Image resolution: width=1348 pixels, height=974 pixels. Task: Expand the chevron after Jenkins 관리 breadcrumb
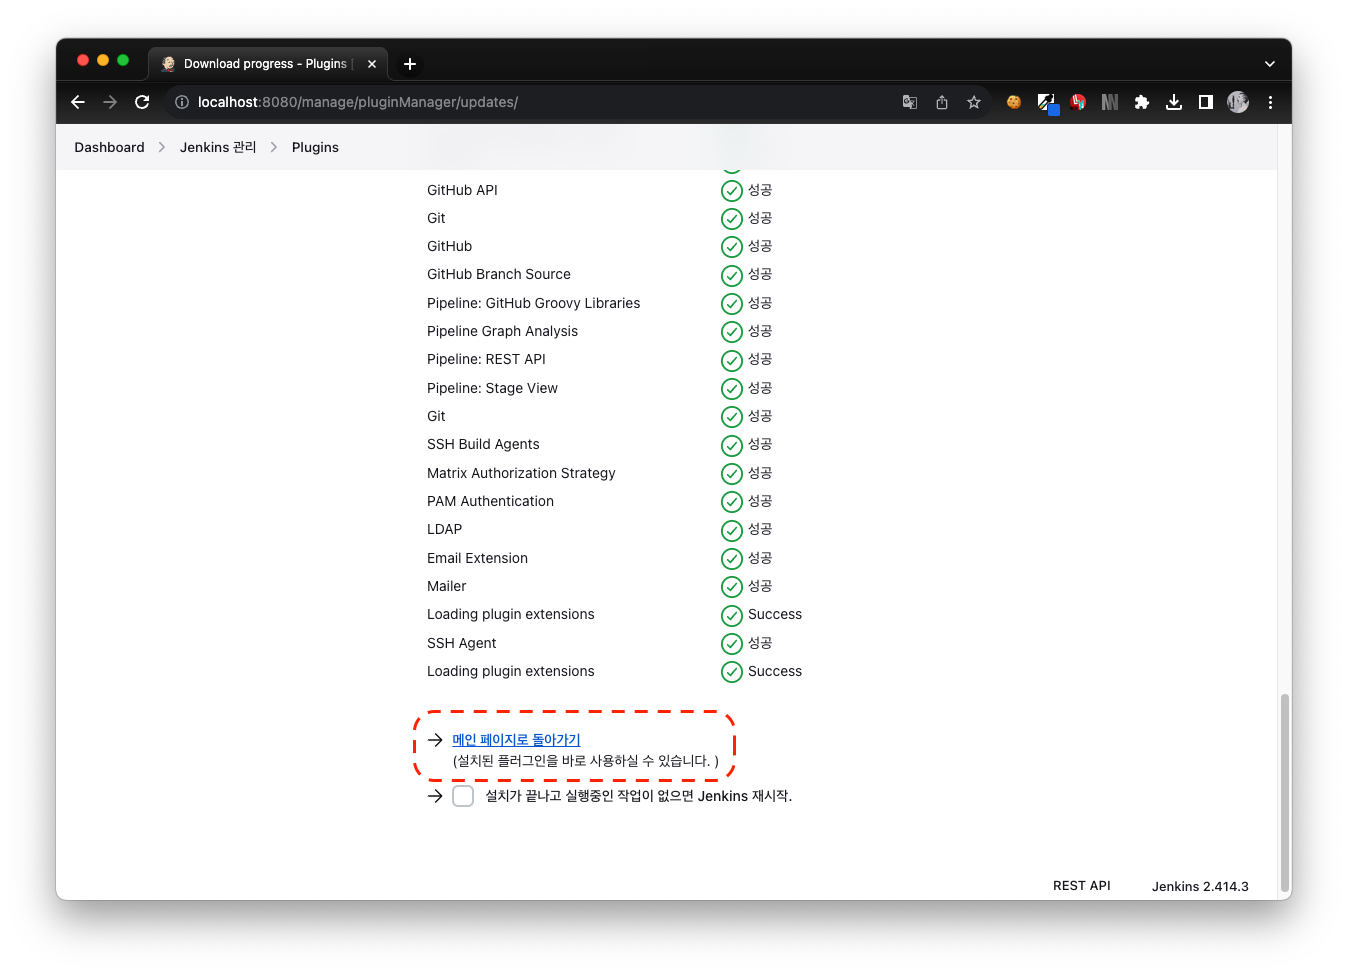(x=274, y=147)
